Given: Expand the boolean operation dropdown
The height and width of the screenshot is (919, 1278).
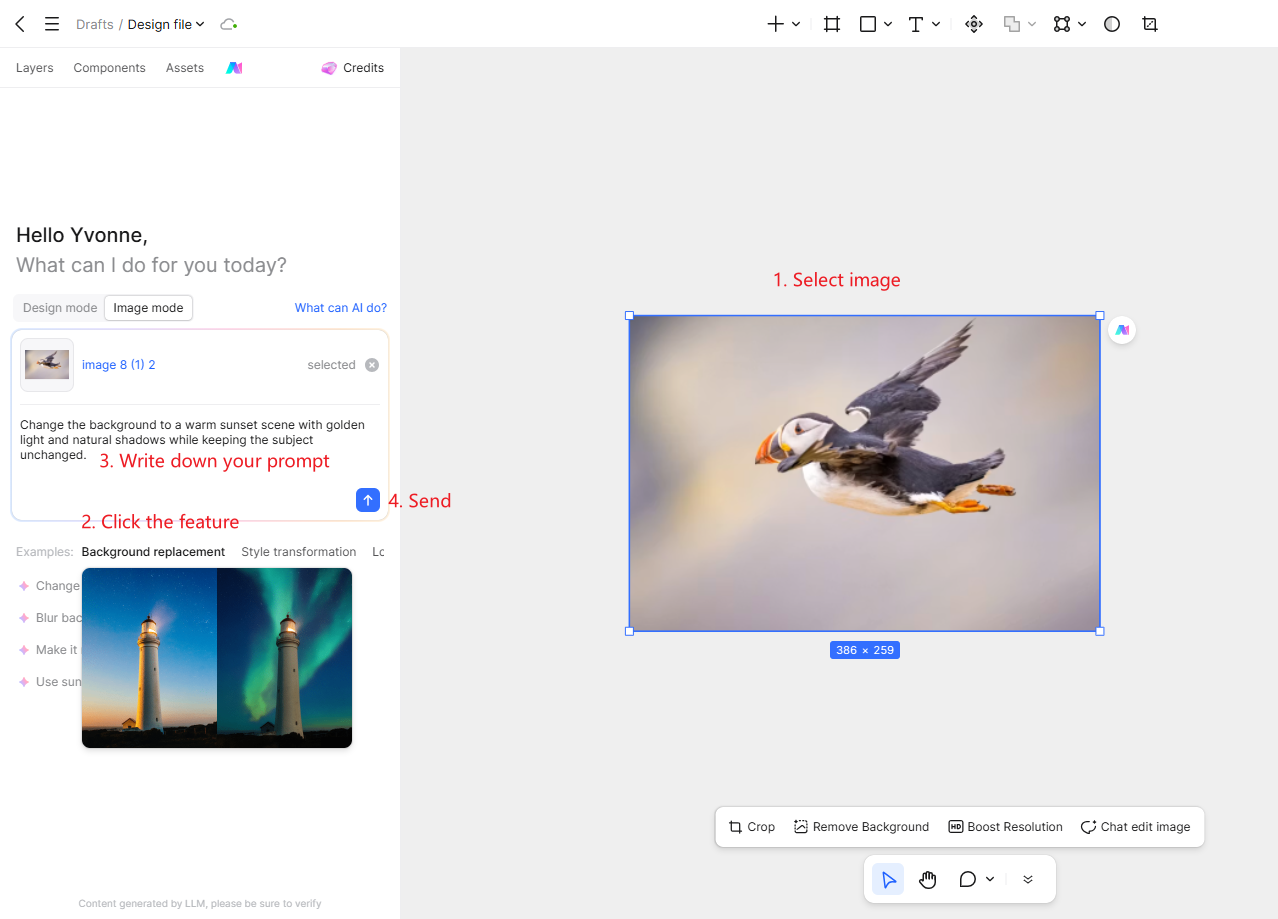Looking at the screenshot, I should [1032, 24].
